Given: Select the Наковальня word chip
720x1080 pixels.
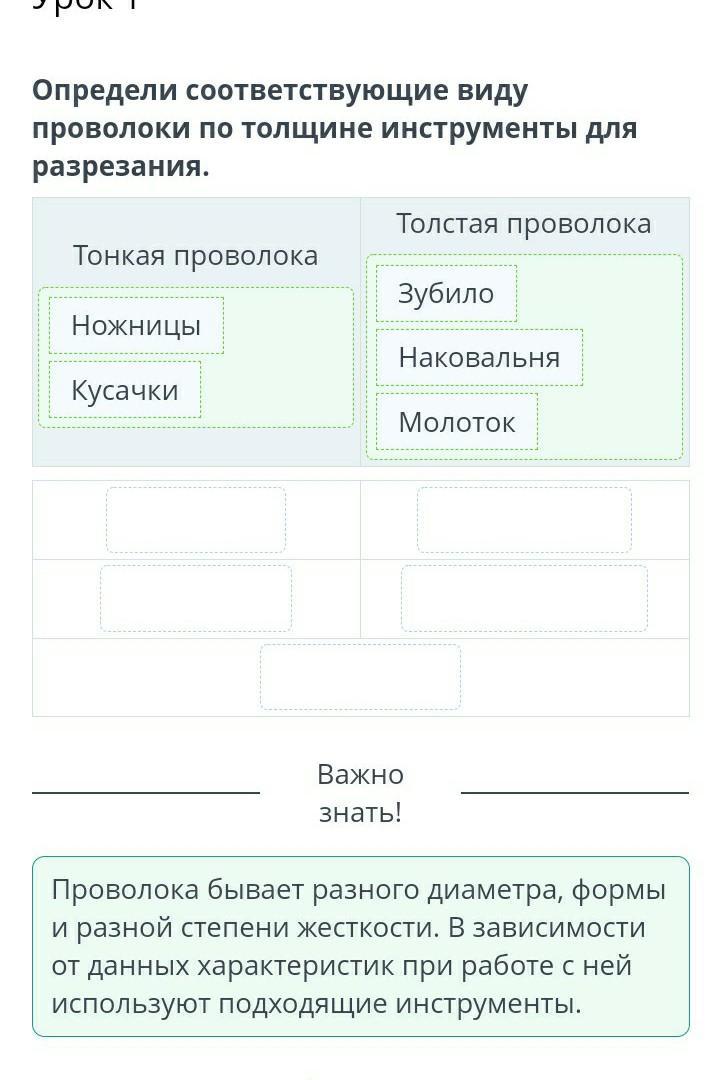Looking at the screenshot, I should [479, 357].
